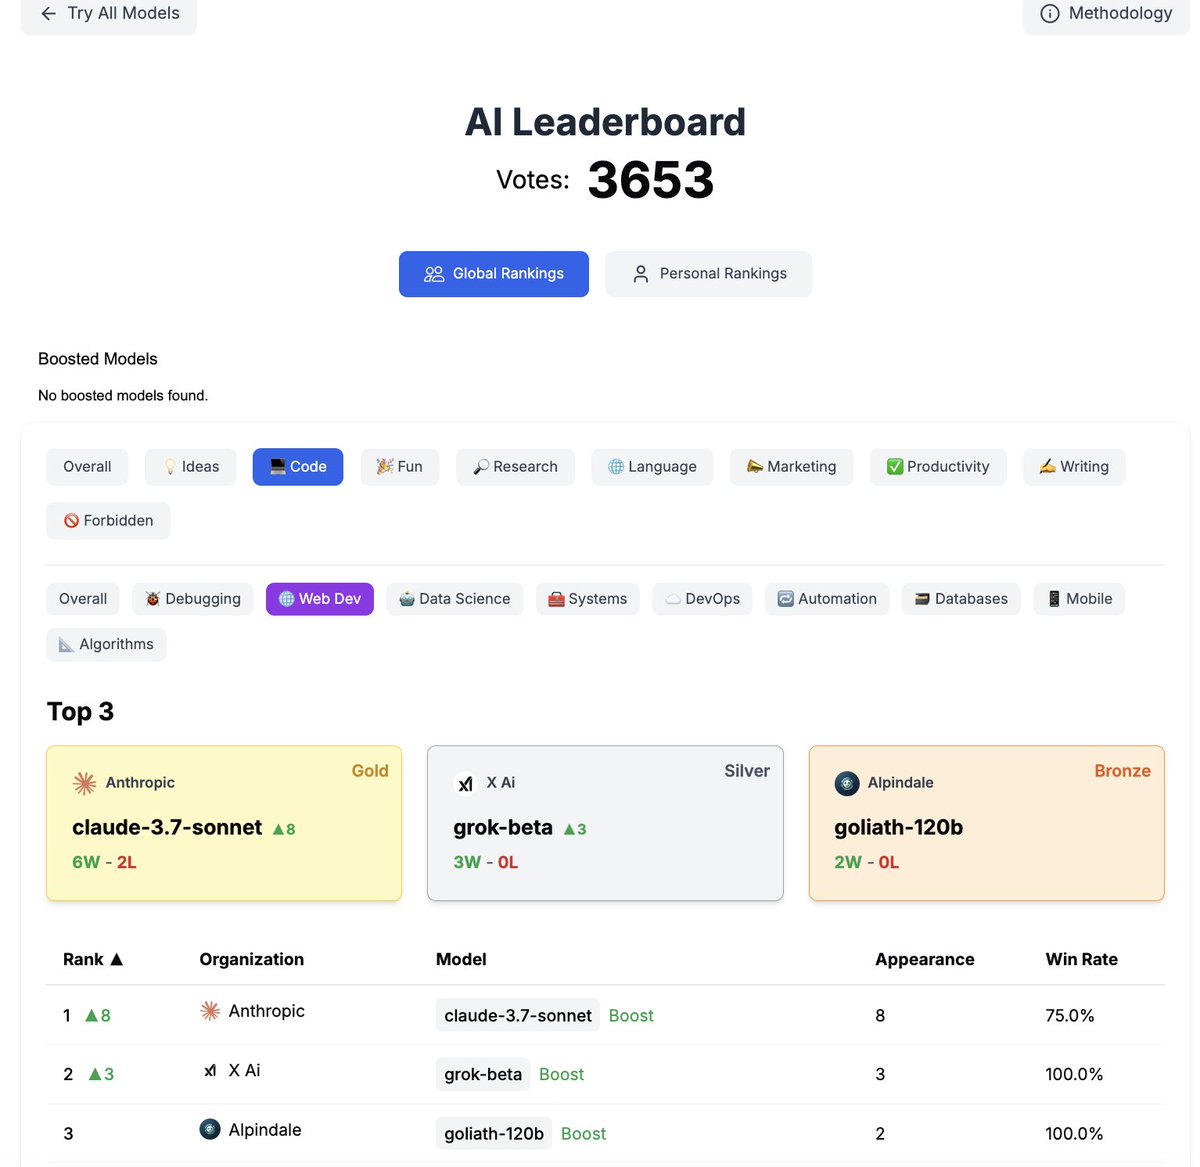Click the globe icon on the Web Dev chip

[287, 599]
